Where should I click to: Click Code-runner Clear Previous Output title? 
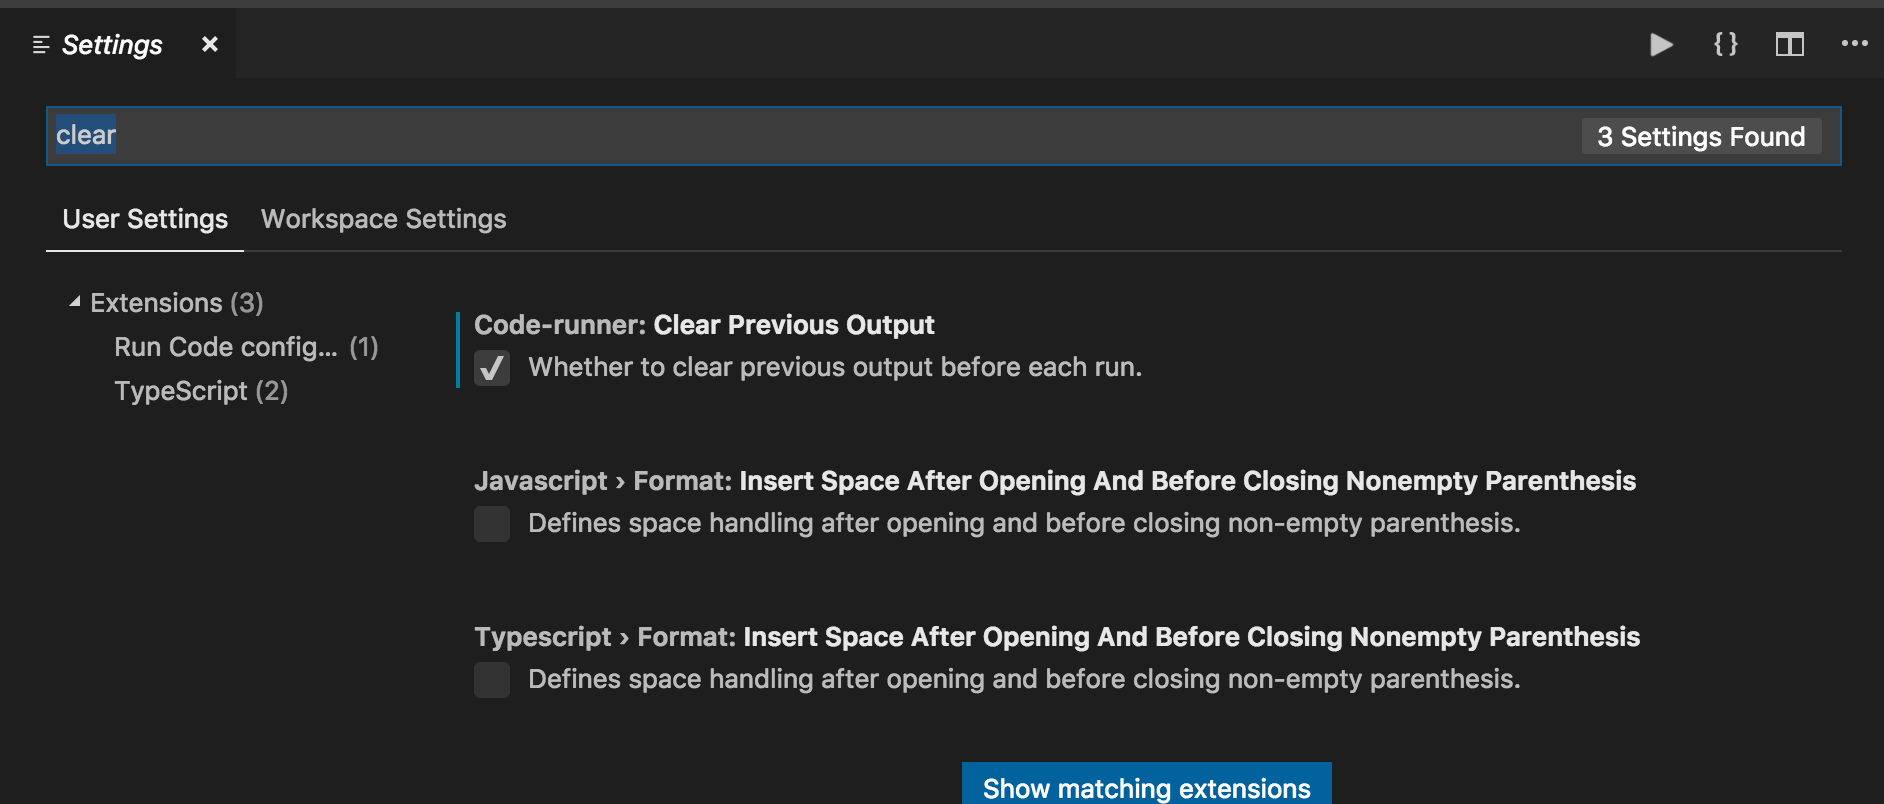[704, 325]
